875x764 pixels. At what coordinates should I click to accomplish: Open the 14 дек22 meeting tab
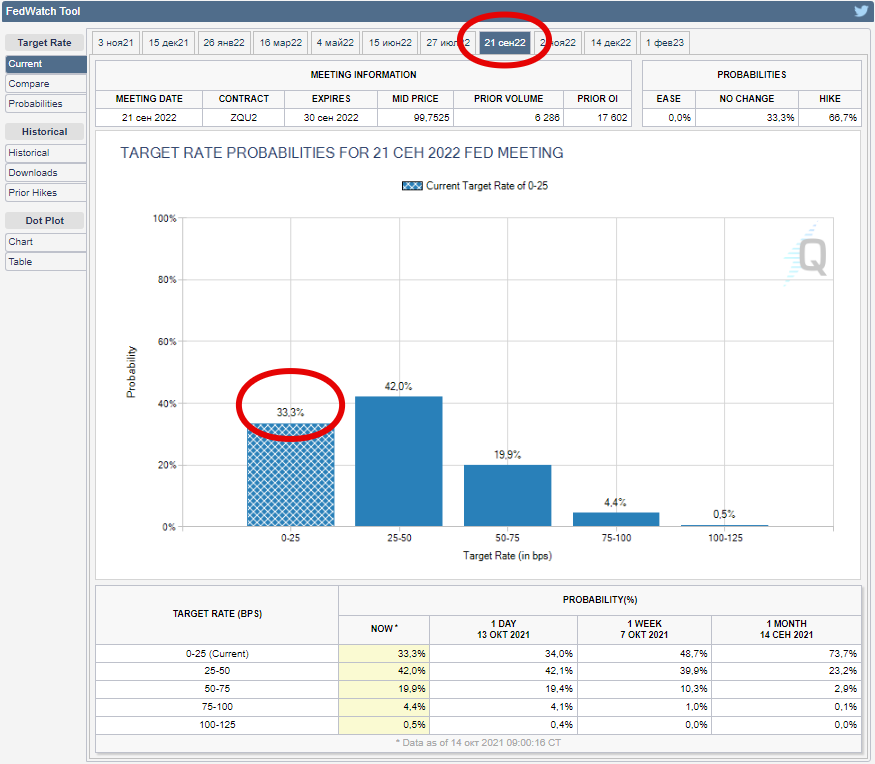pyautogui.click(x=611, y=42)
